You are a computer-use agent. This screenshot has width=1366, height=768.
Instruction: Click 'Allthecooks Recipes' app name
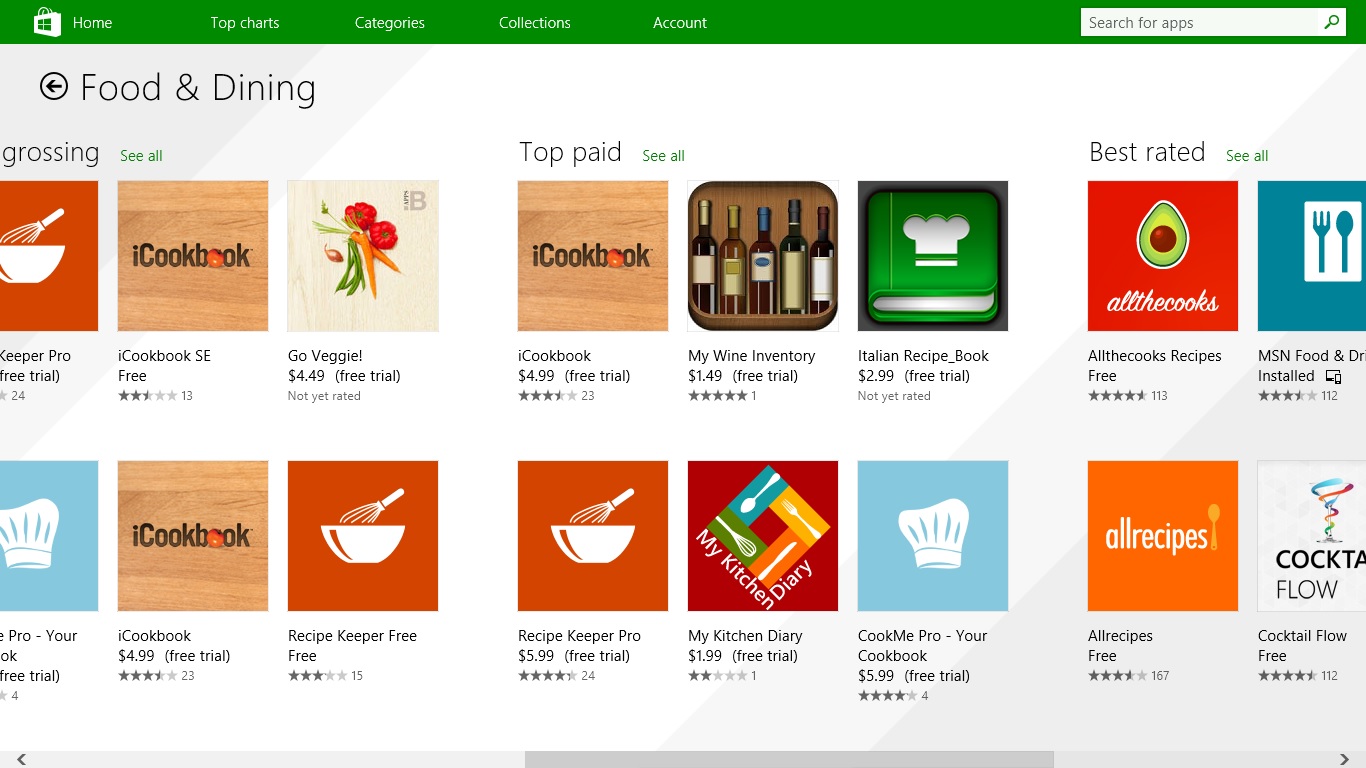1155,356
